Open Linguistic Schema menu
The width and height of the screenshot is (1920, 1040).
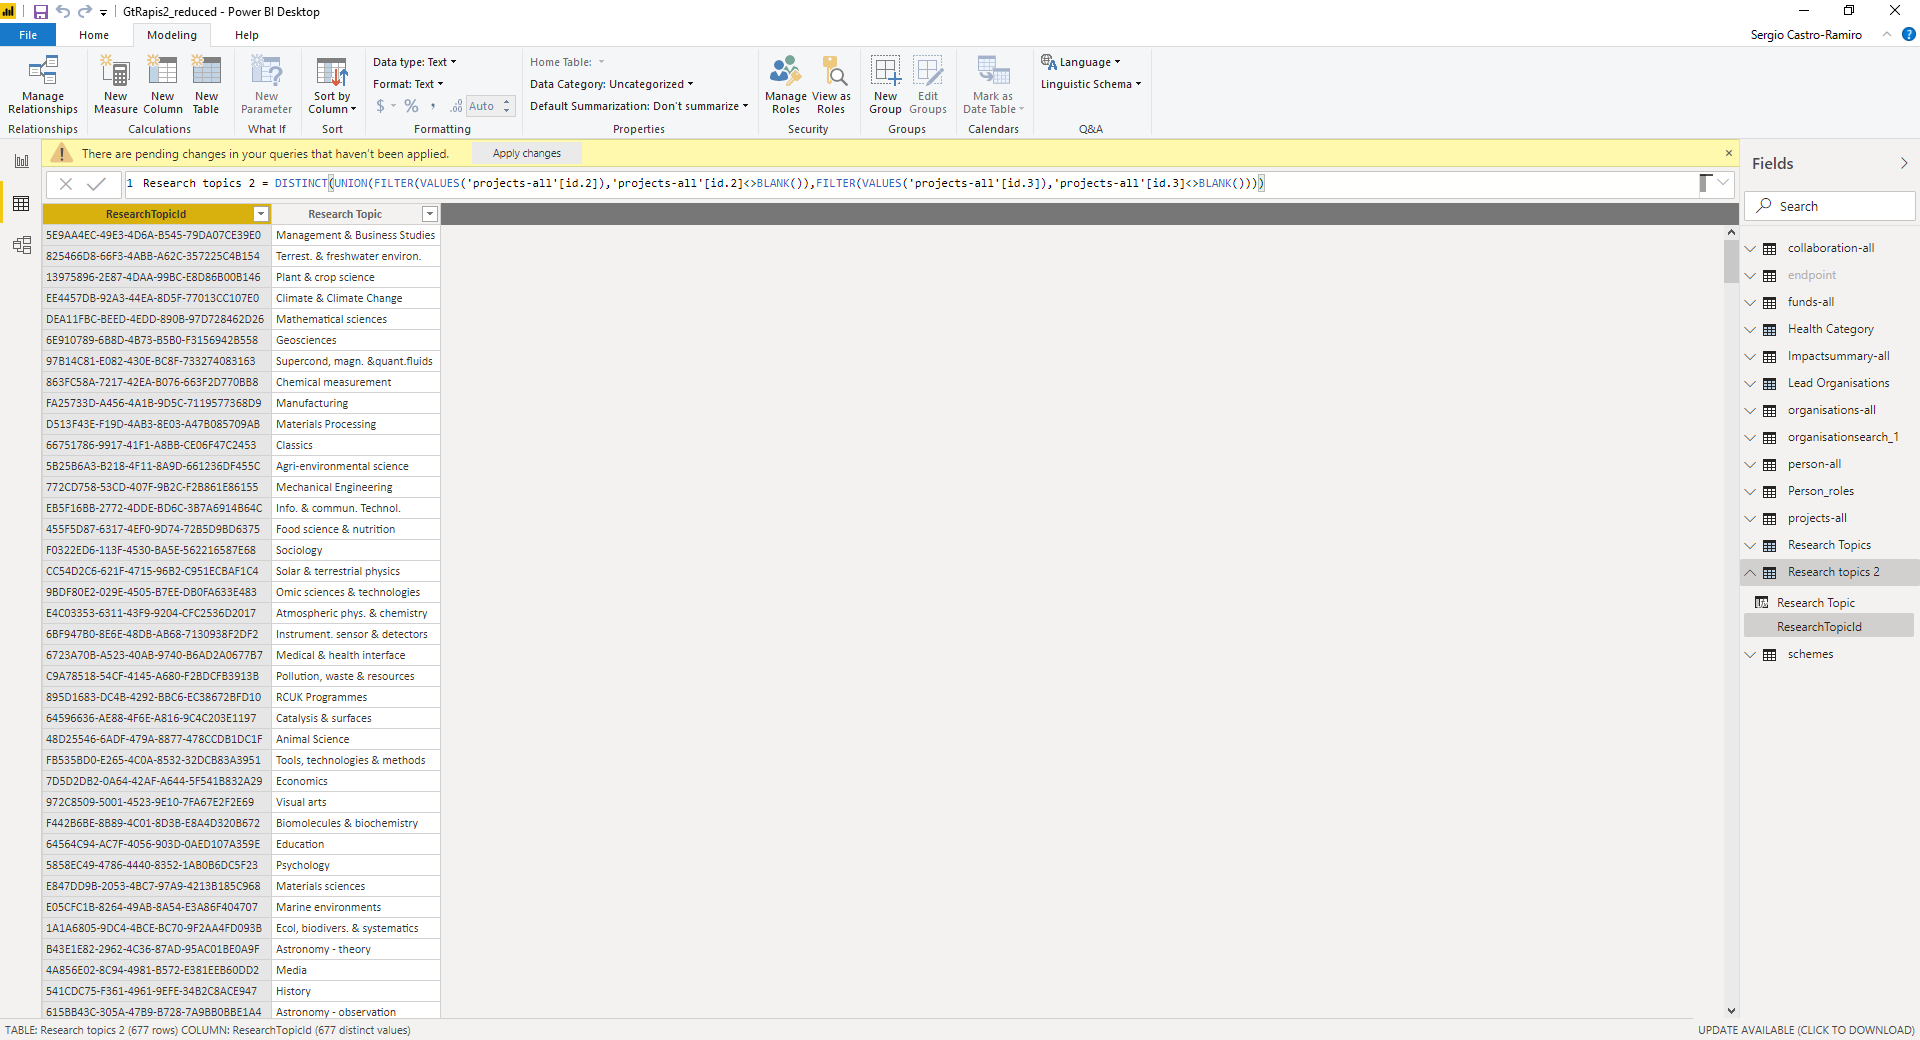point(1090,84)
